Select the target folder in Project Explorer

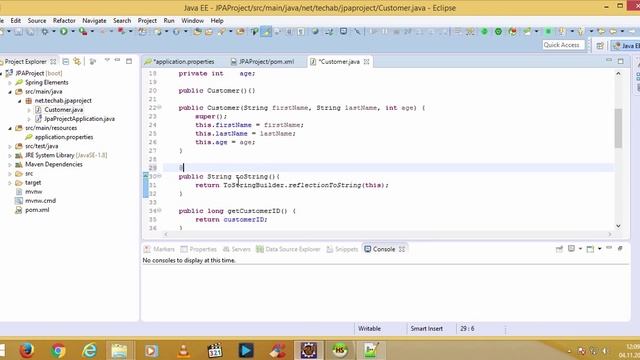coord(33,183)
